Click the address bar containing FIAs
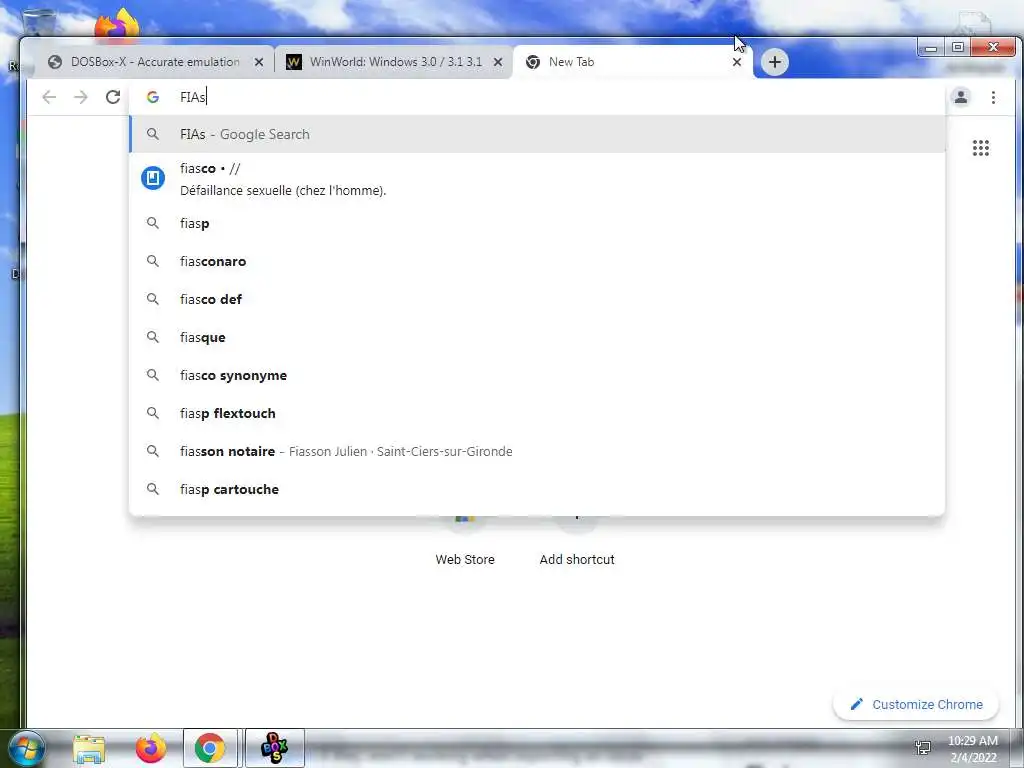 pyautogui.click(x=539, y=97)
